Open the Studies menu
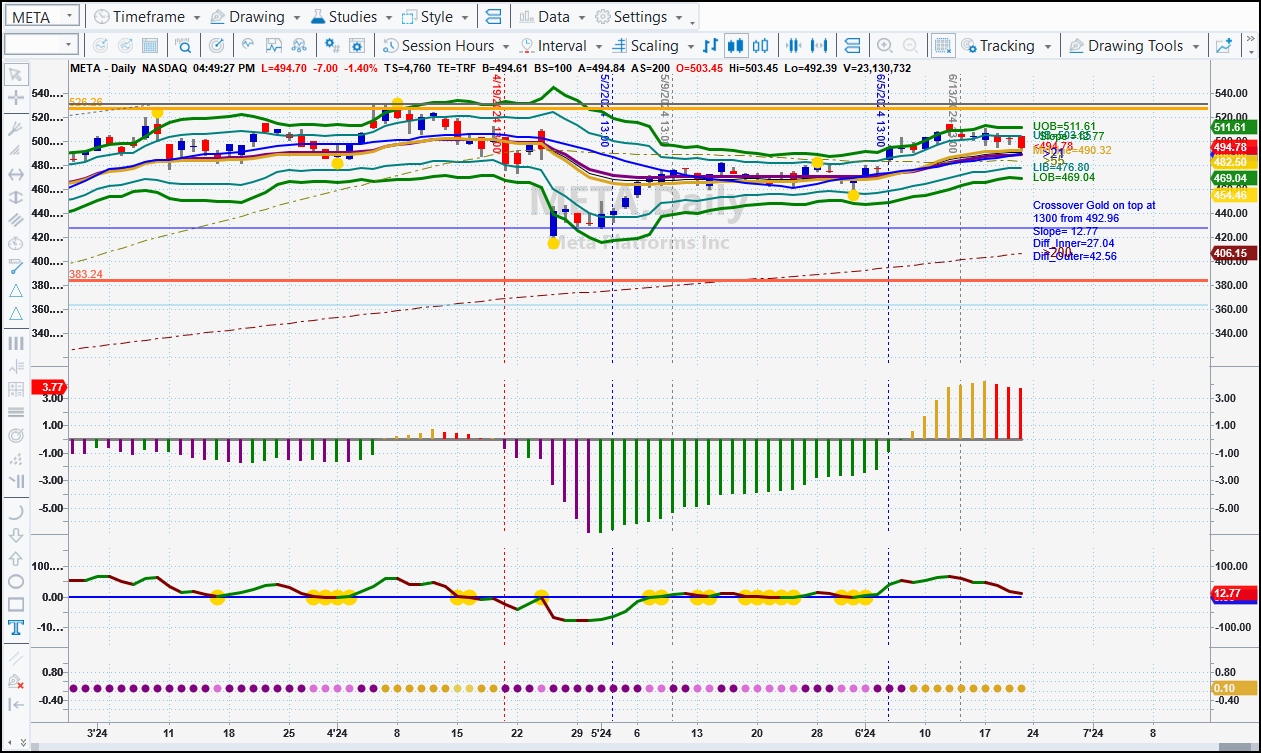Image resolution: width=1261 pixels, height=753 pixels. click(x=353, y=17)
